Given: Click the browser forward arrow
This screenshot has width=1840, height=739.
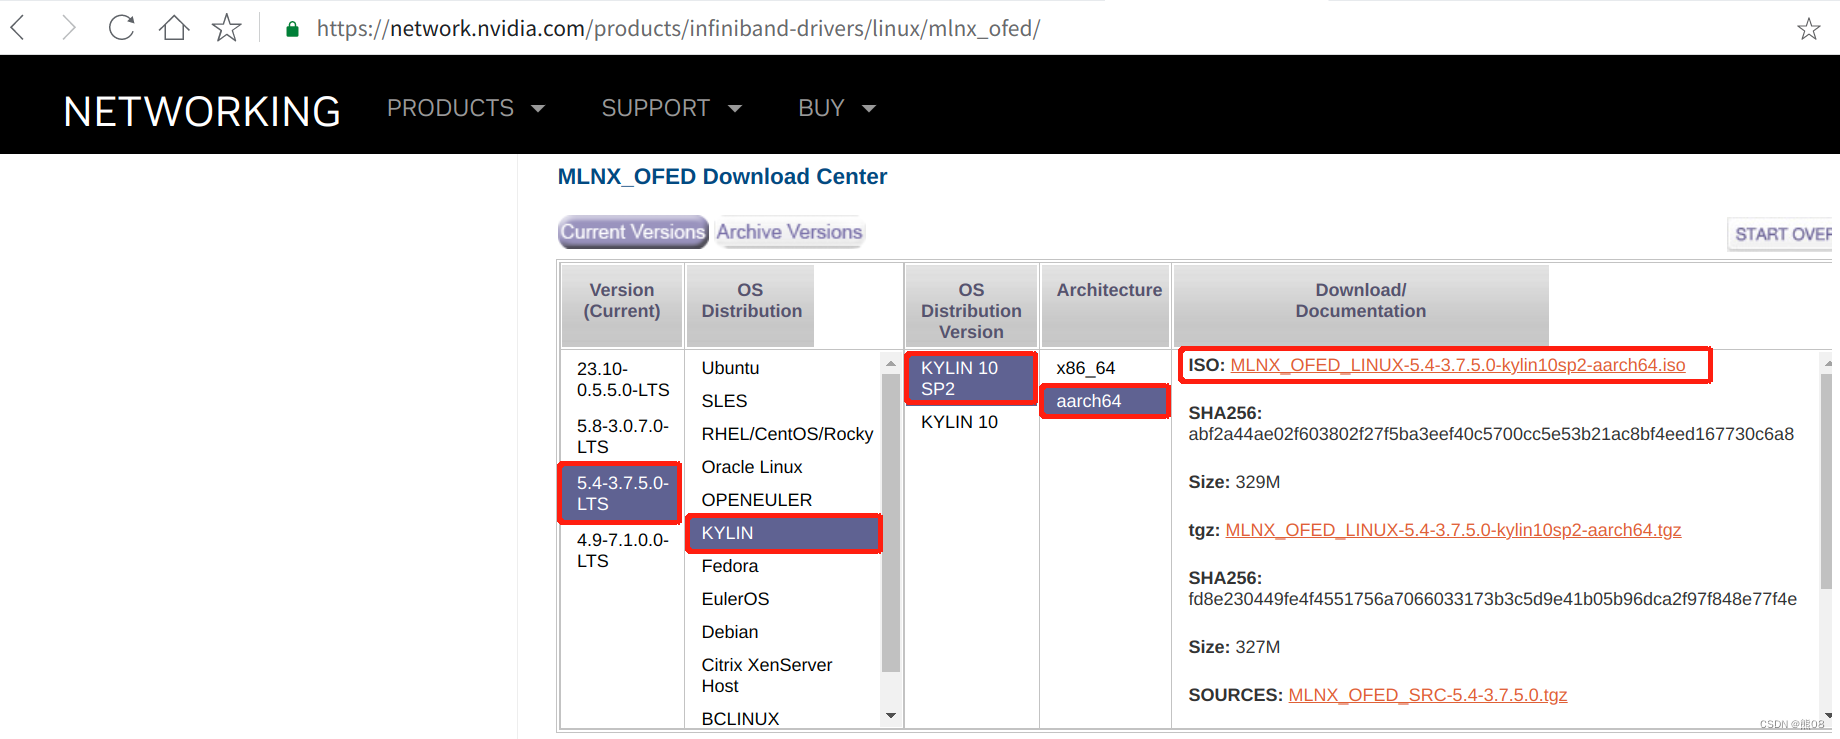Looking at the screenshot, I should coord(68,27).
